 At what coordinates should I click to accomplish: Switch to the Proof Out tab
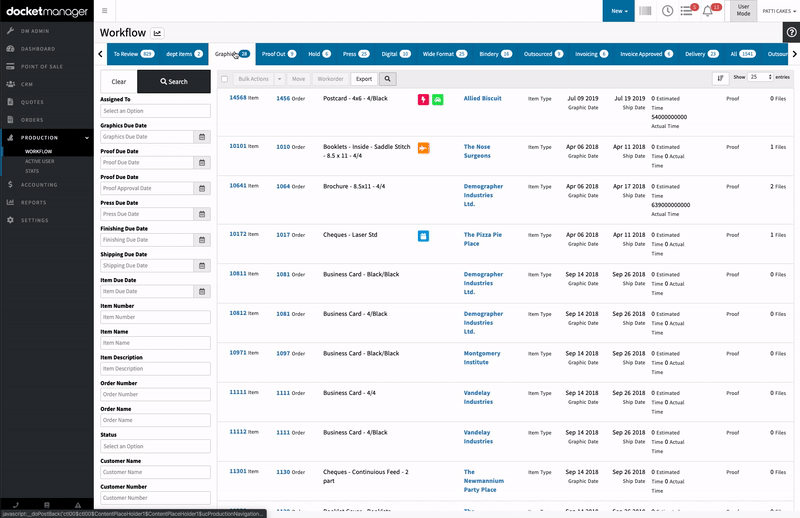tap(279, 54)
